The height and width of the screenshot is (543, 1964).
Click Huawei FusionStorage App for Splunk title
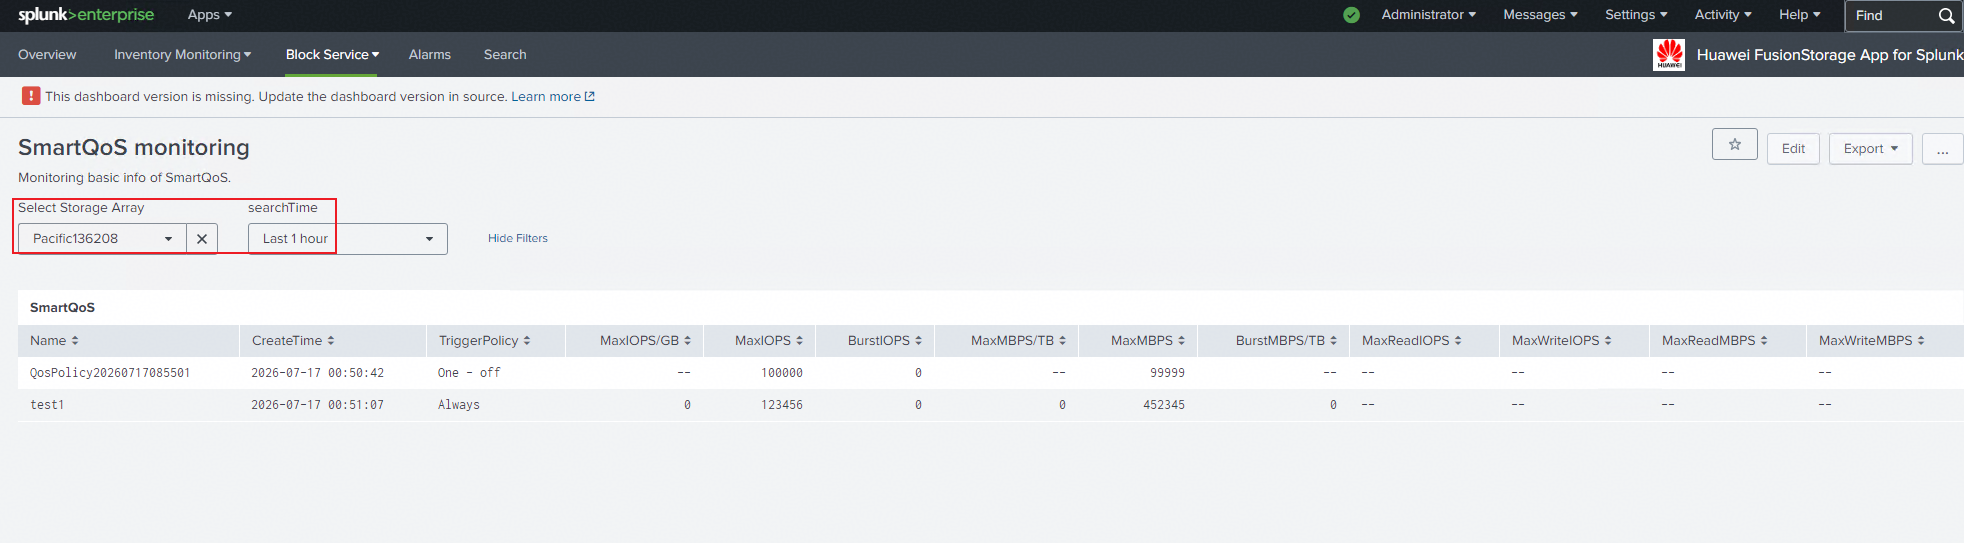tap(1830, 55)
